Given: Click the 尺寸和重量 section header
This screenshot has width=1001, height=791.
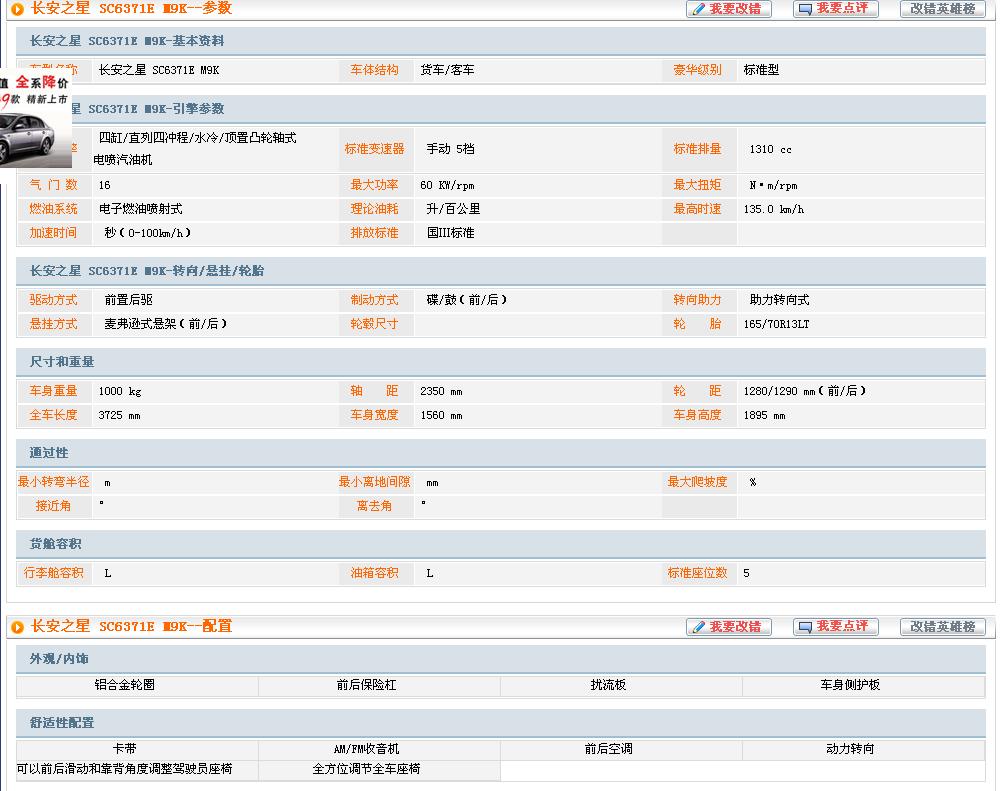Looking at the screenshot, I should point(62,362).
